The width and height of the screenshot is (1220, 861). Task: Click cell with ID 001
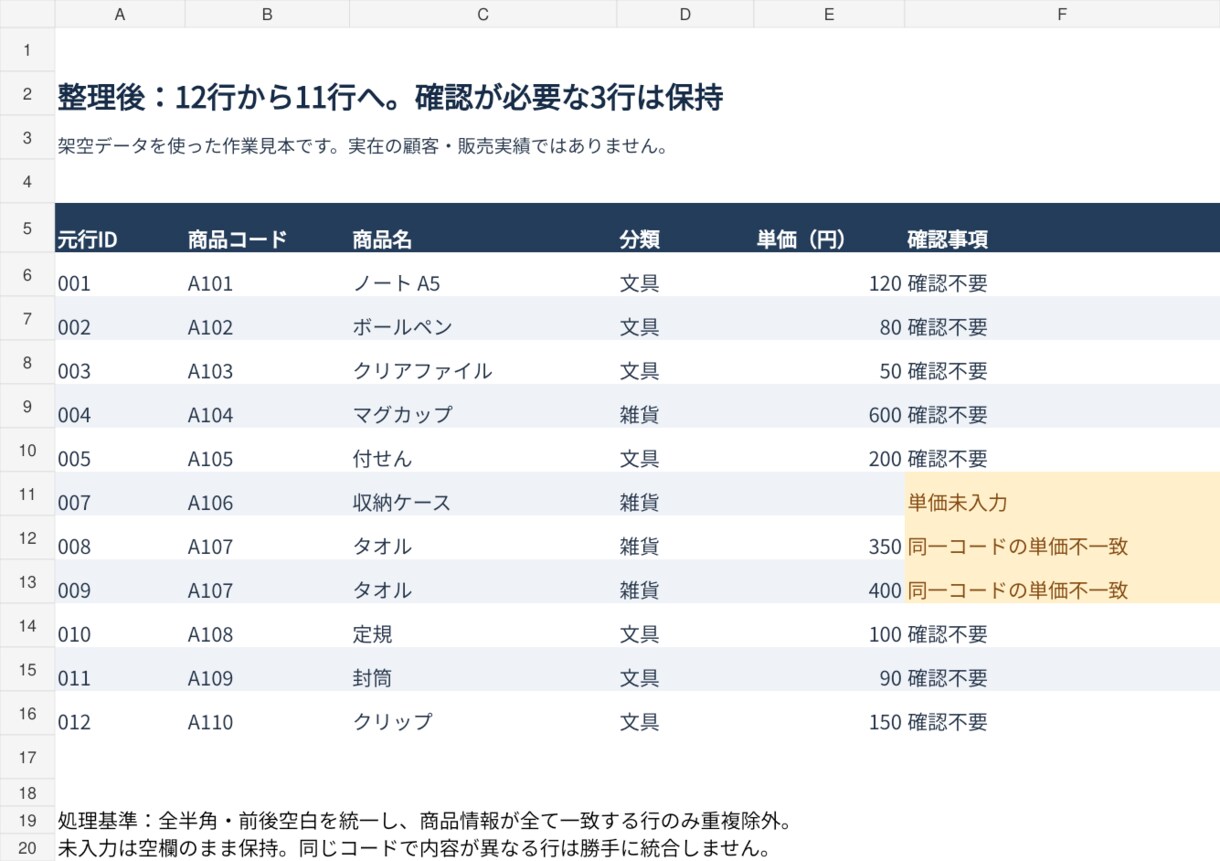coord(120,275)
